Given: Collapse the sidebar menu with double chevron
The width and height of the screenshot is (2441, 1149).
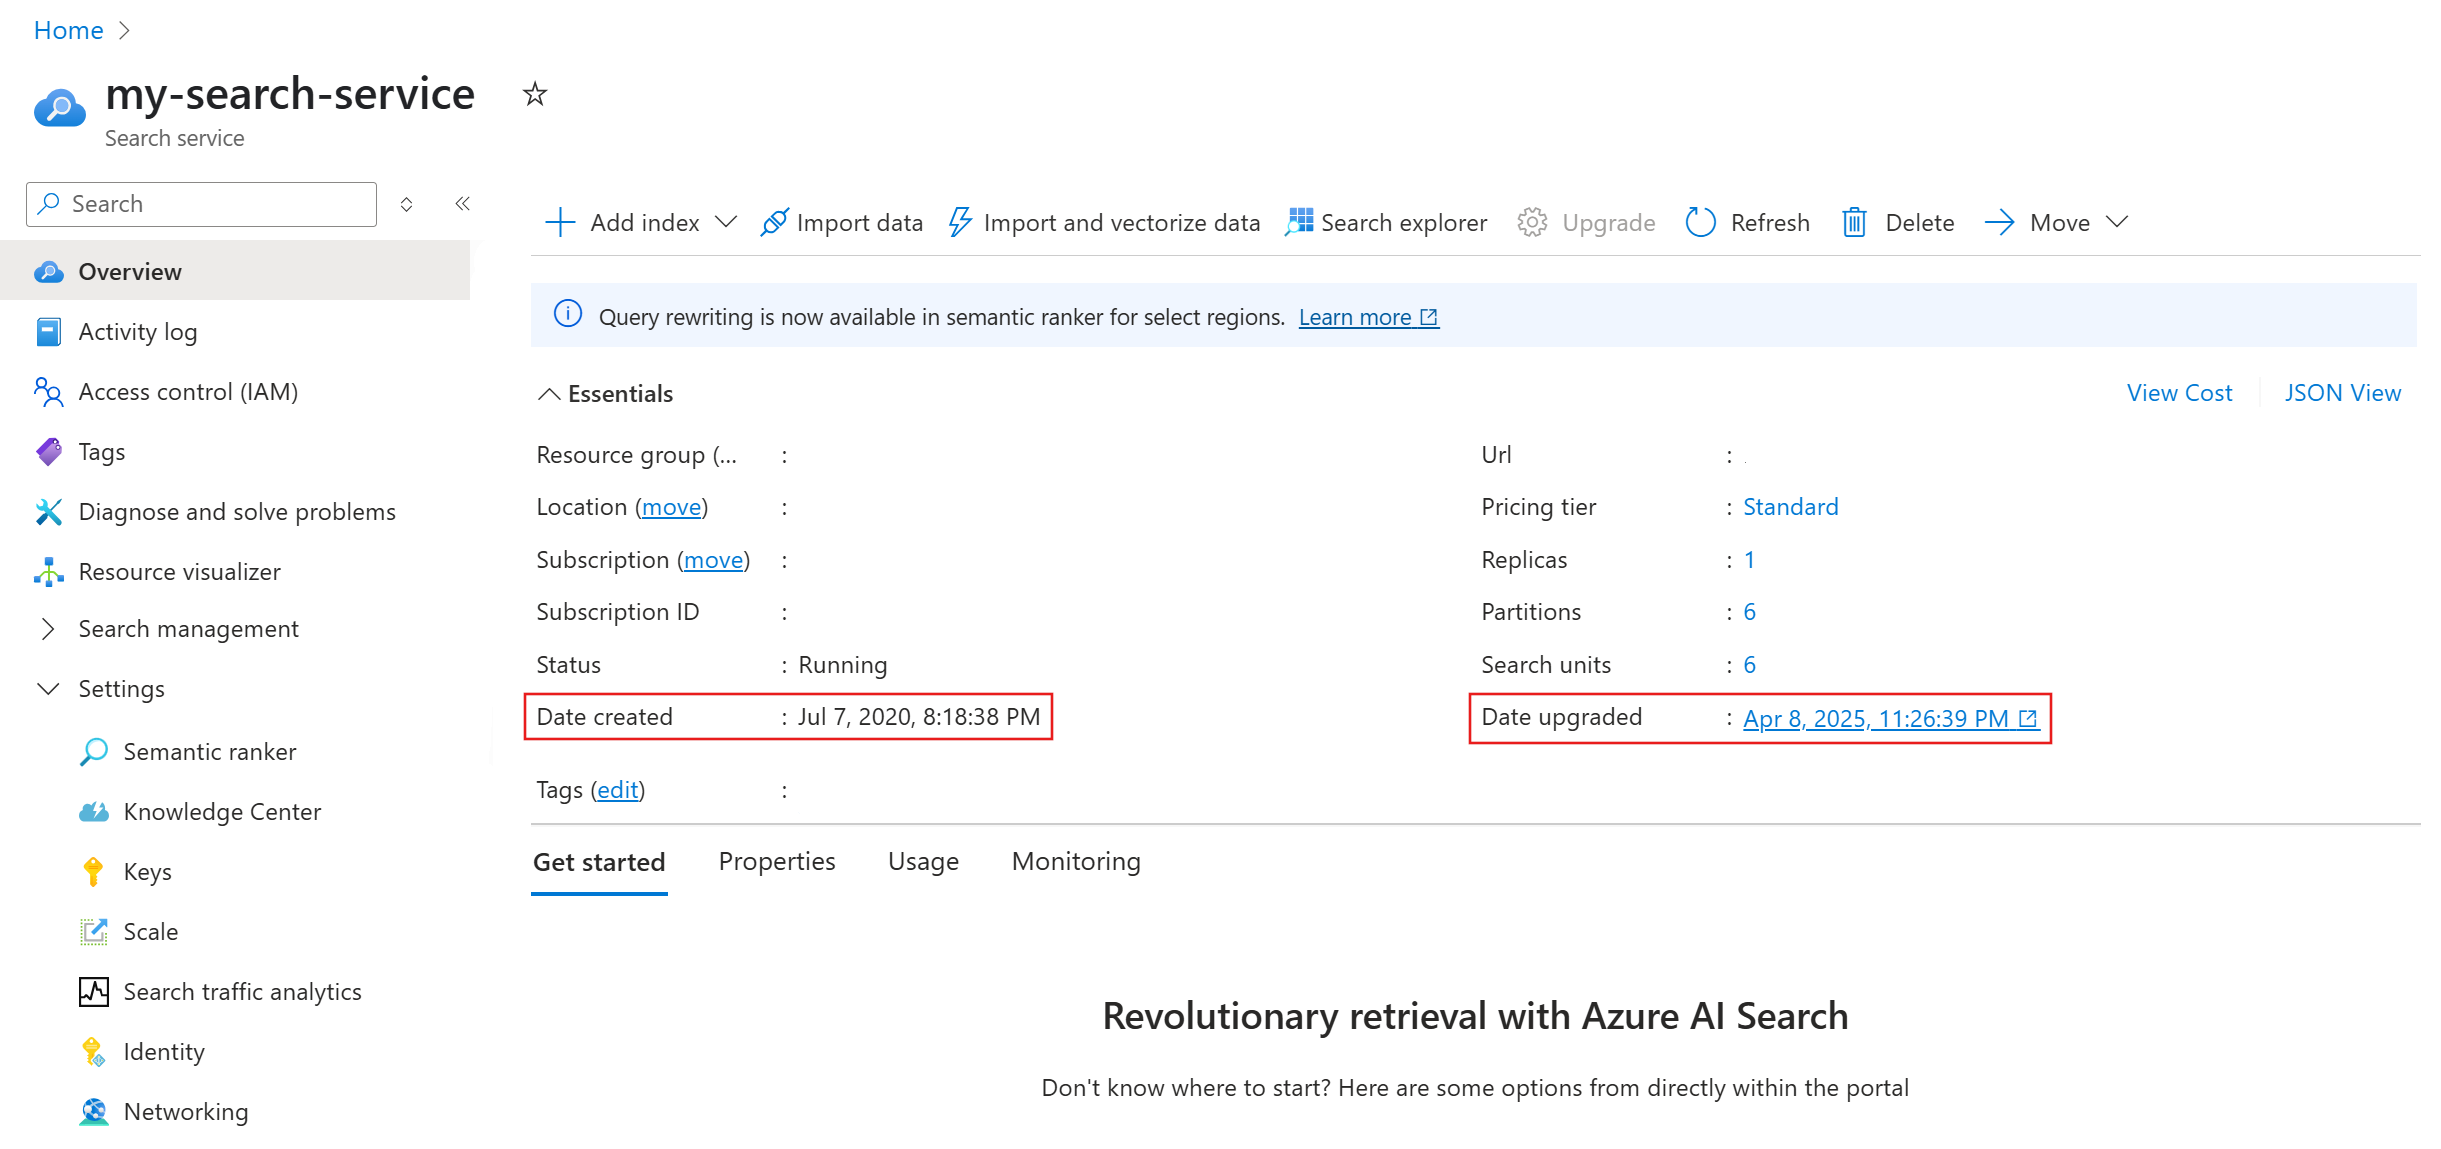Looking at the screenshot, I should coord(462,204).
